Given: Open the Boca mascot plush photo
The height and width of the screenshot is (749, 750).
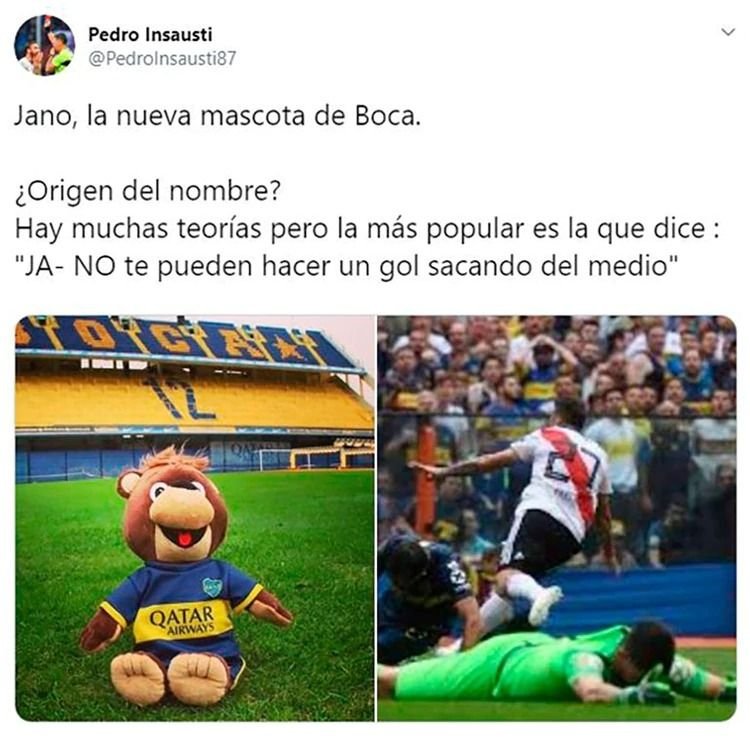Looking at the screenshot, I should [x=195, y=518].
